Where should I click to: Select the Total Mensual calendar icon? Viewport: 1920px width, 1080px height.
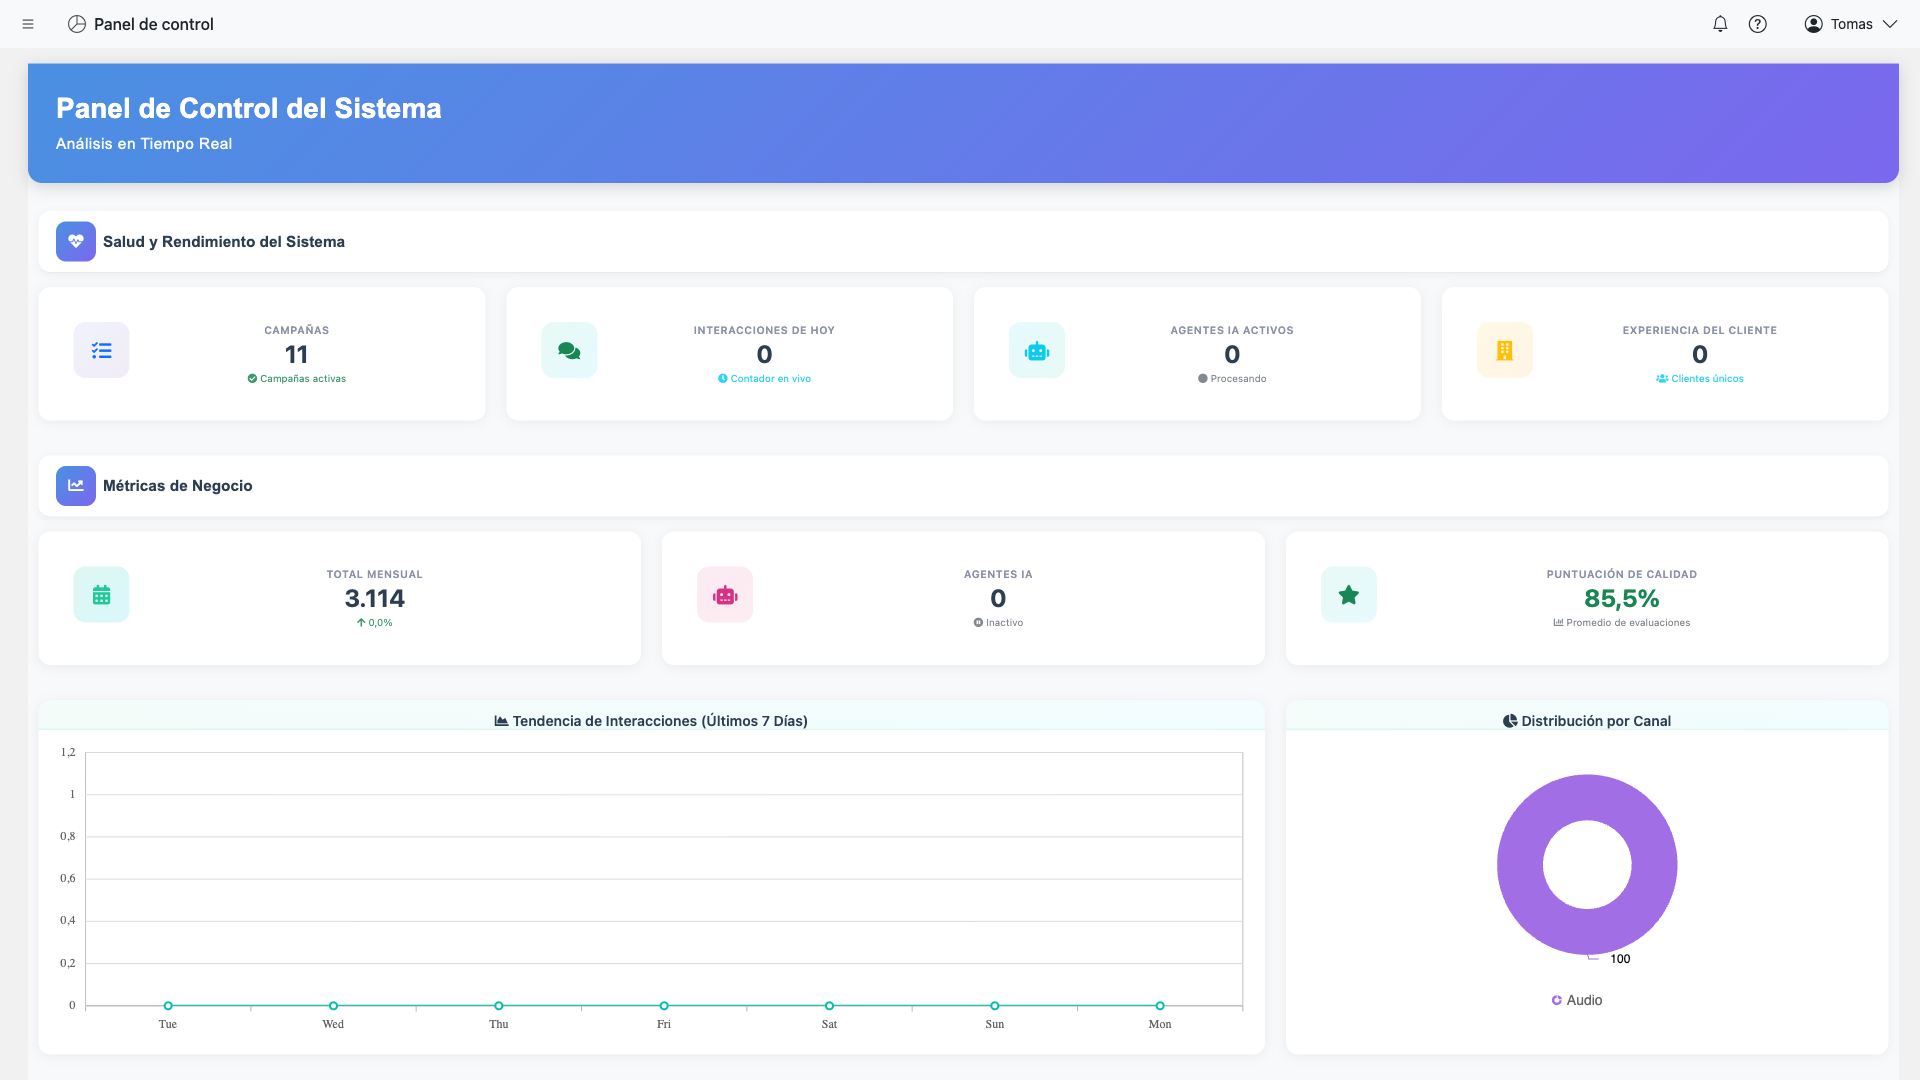(101, 594)
